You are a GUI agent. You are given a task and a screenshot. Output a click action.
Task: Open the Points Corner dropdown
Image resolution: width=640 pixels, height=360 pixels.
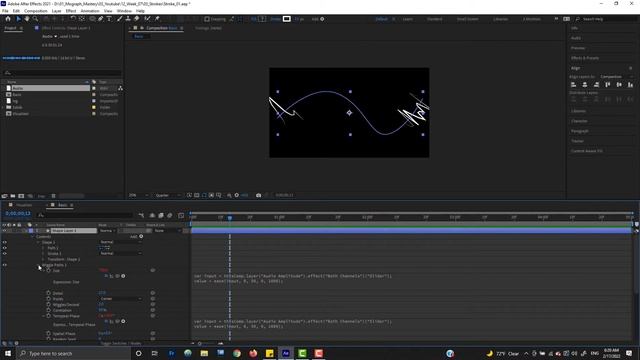(x=121, y=299)
